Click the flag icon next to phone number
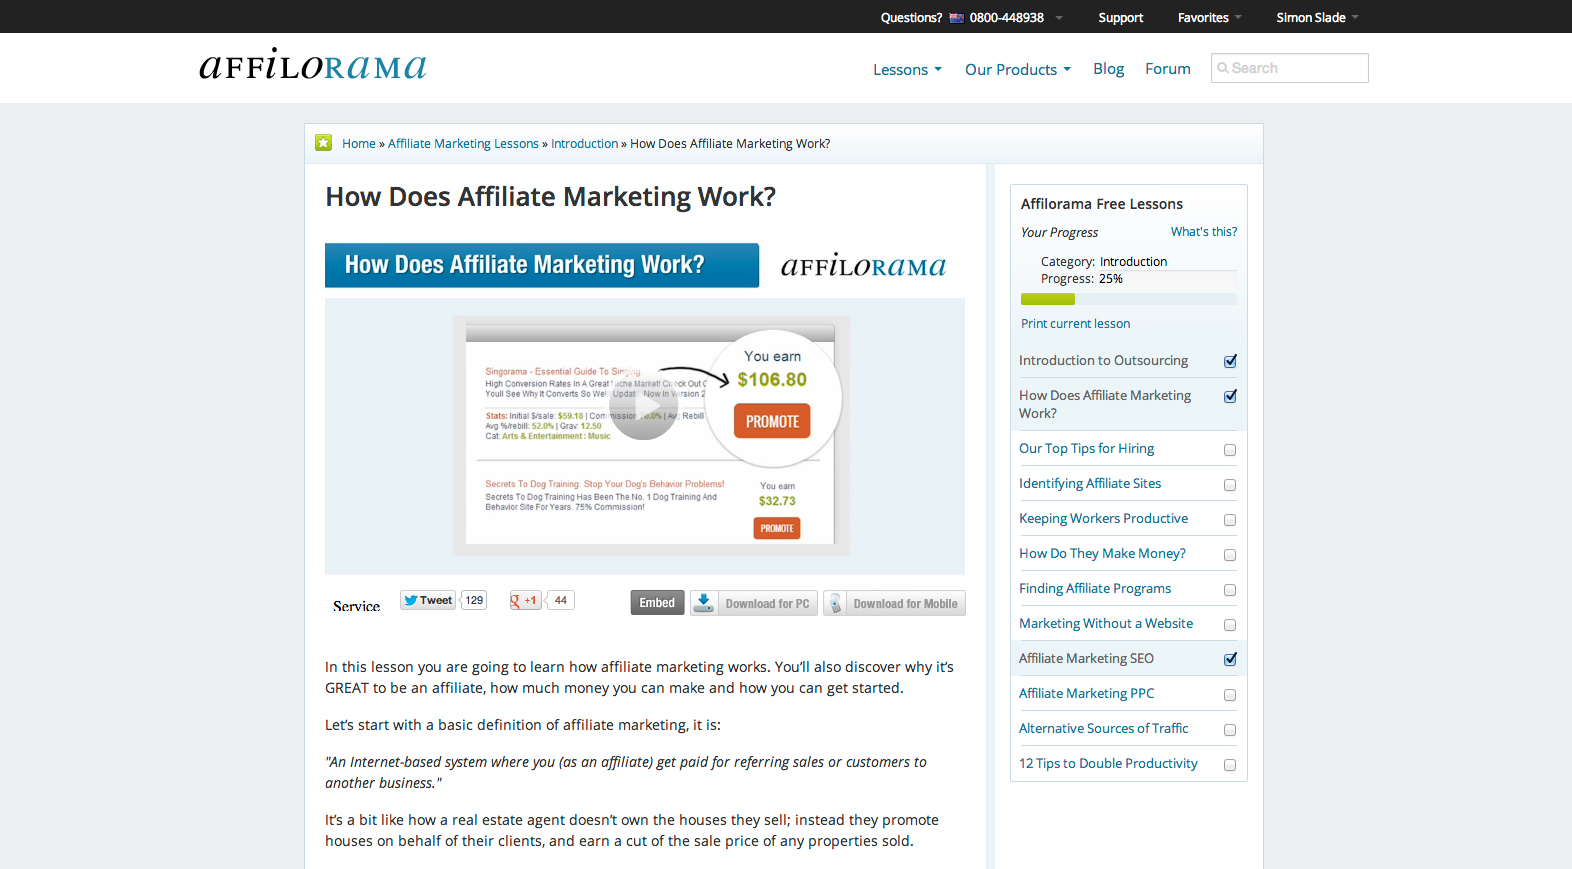This screenshot has height=869, width=1572. click(x=956, y=18)
